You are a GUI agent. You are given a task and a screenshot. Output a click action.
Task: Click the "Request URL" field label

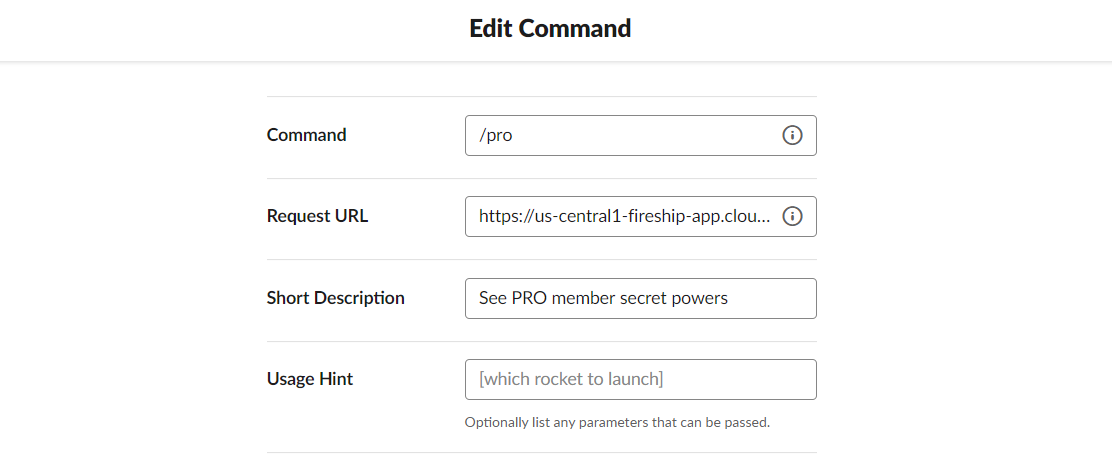pyautogui.click(x=317, y=216)
